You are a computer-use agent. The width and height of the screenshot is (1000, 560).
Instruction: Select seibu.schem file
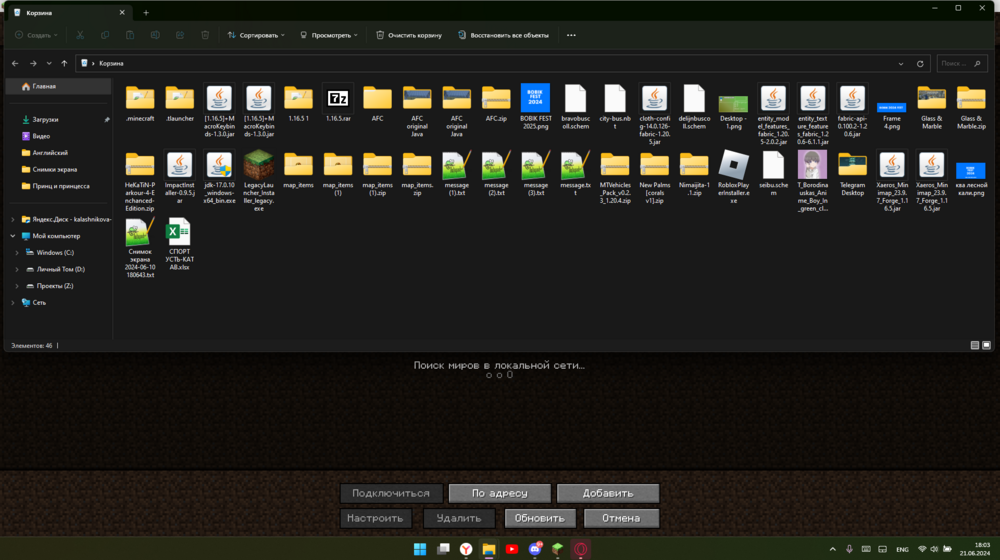click(773, 173)
